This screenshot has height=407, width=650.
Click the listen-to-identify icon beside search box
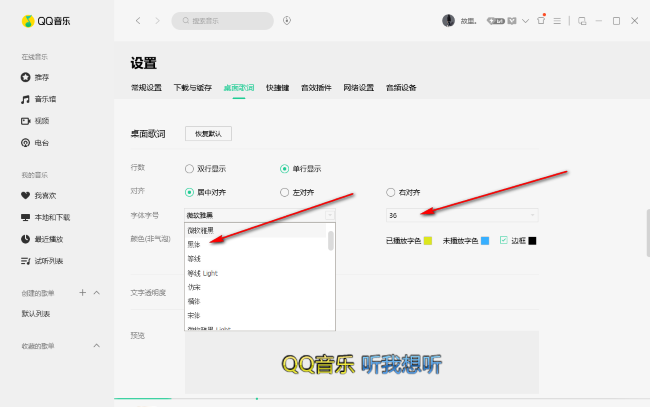(287, 20)
